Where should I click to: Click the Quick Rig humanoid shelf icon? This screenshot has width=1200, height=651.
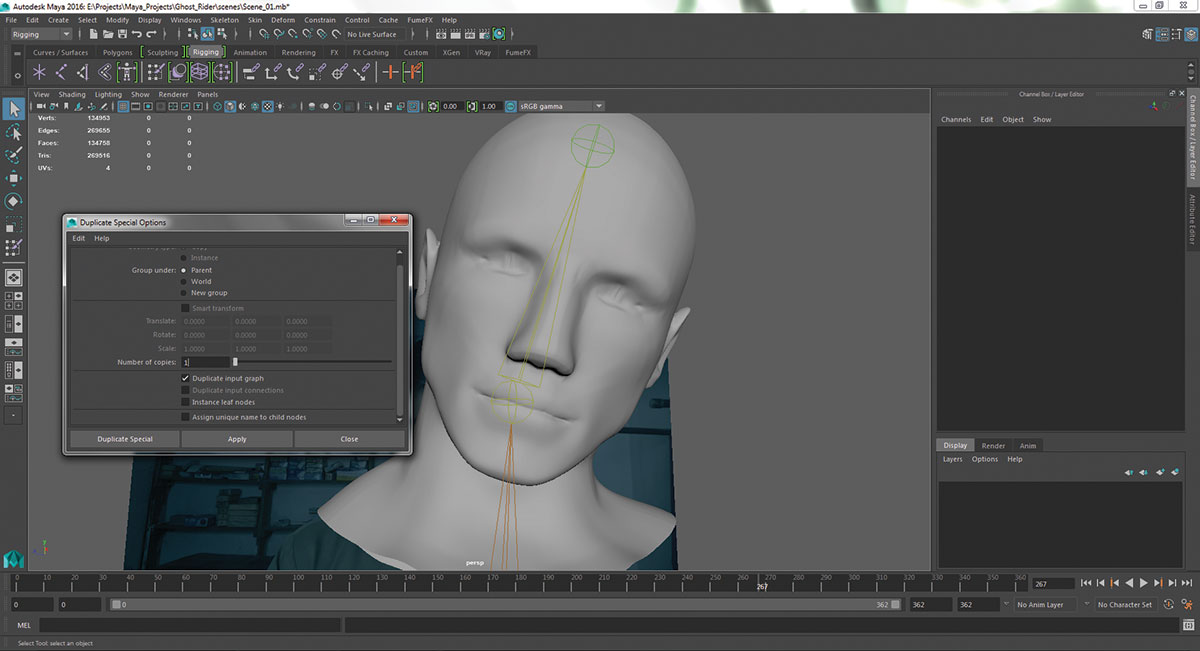point(127,72)
